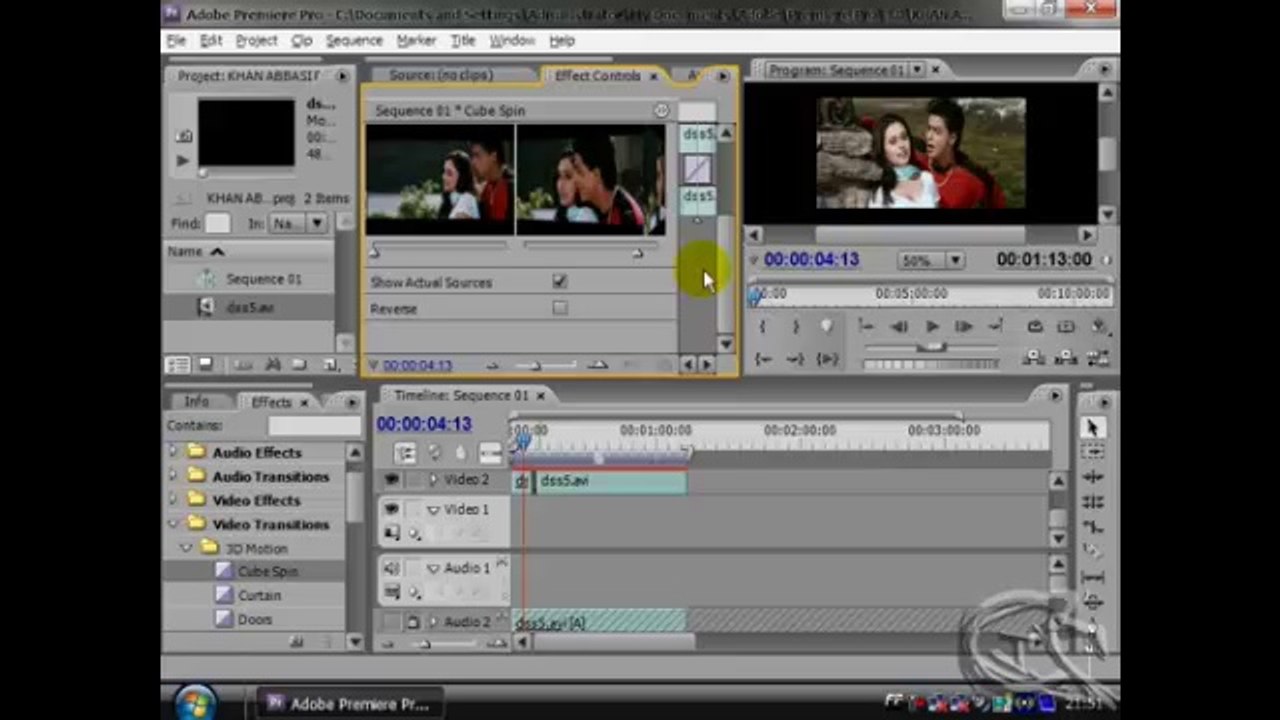Switch to the Info tab
1280x720 pixels.
(196, 402)
